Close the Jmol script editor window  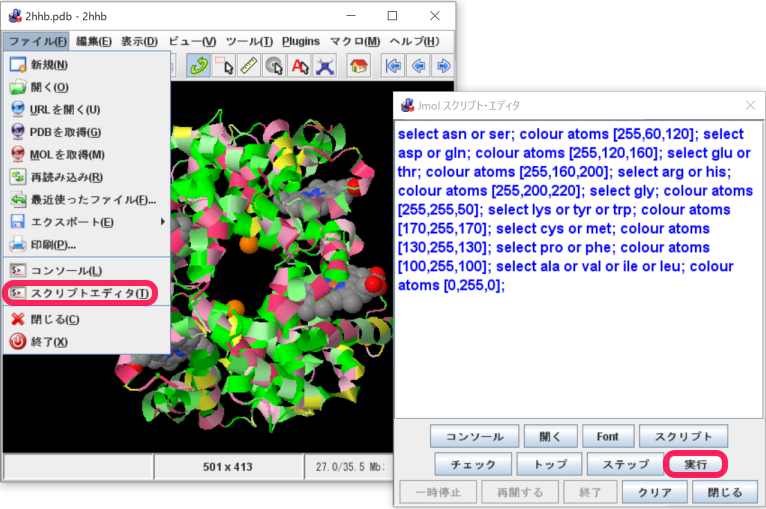750,105
